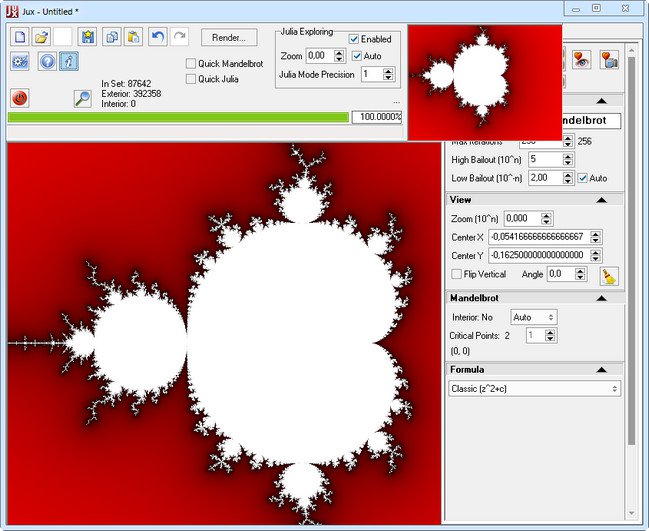Viewport: 649px width, 531px height.
Task: Paste using the clipboard toolbar icon
Action: click(133, 37)
